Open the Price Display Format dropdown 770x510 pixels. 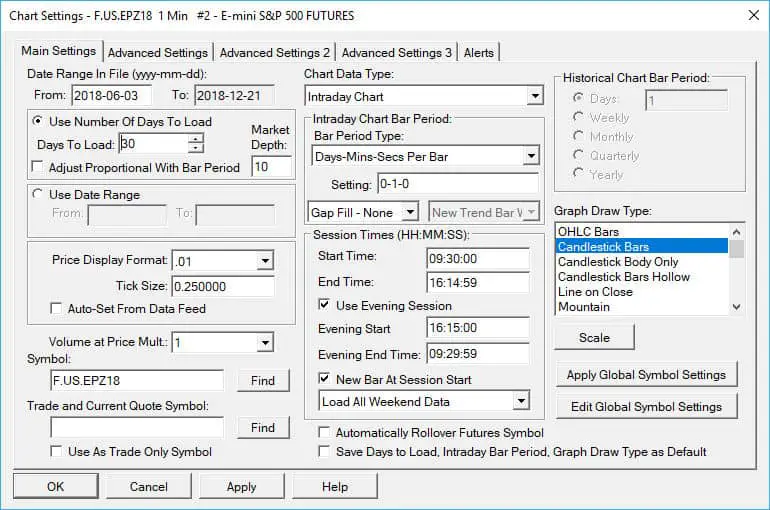pos(265,261)
